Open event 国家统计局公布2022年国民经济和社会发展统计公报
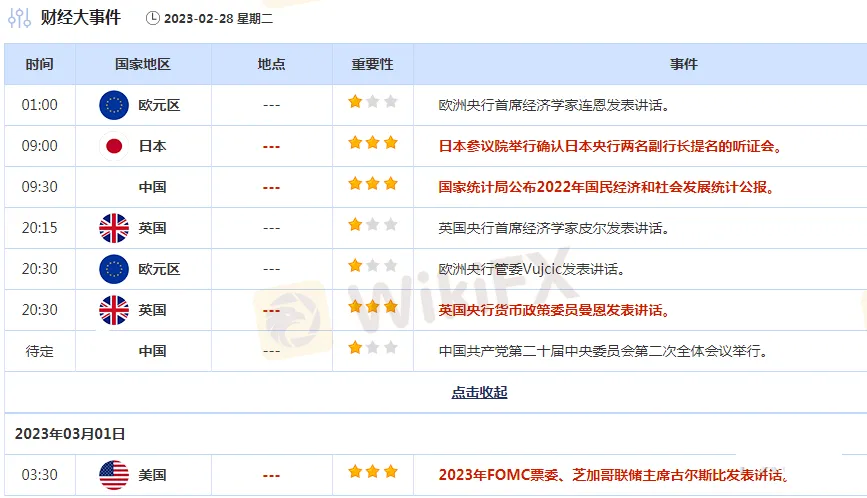Screen dimensions: 867x498 606,187
